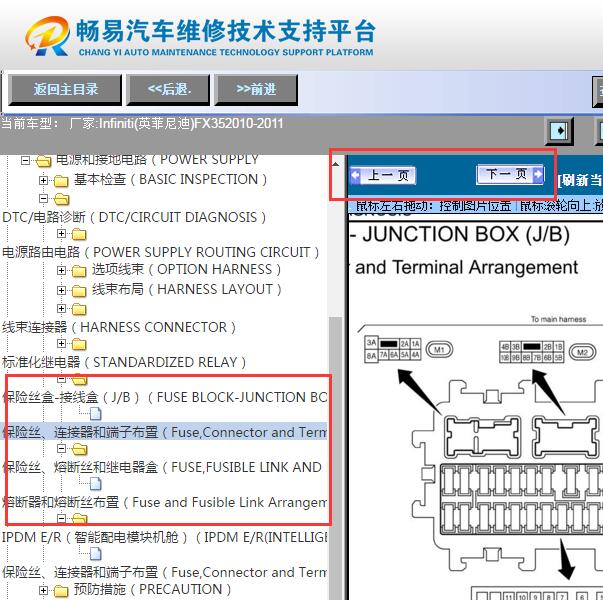
Task: Click the document icon under 保险丝、熔断丝和继电器盒
Action: coord(96,484)
